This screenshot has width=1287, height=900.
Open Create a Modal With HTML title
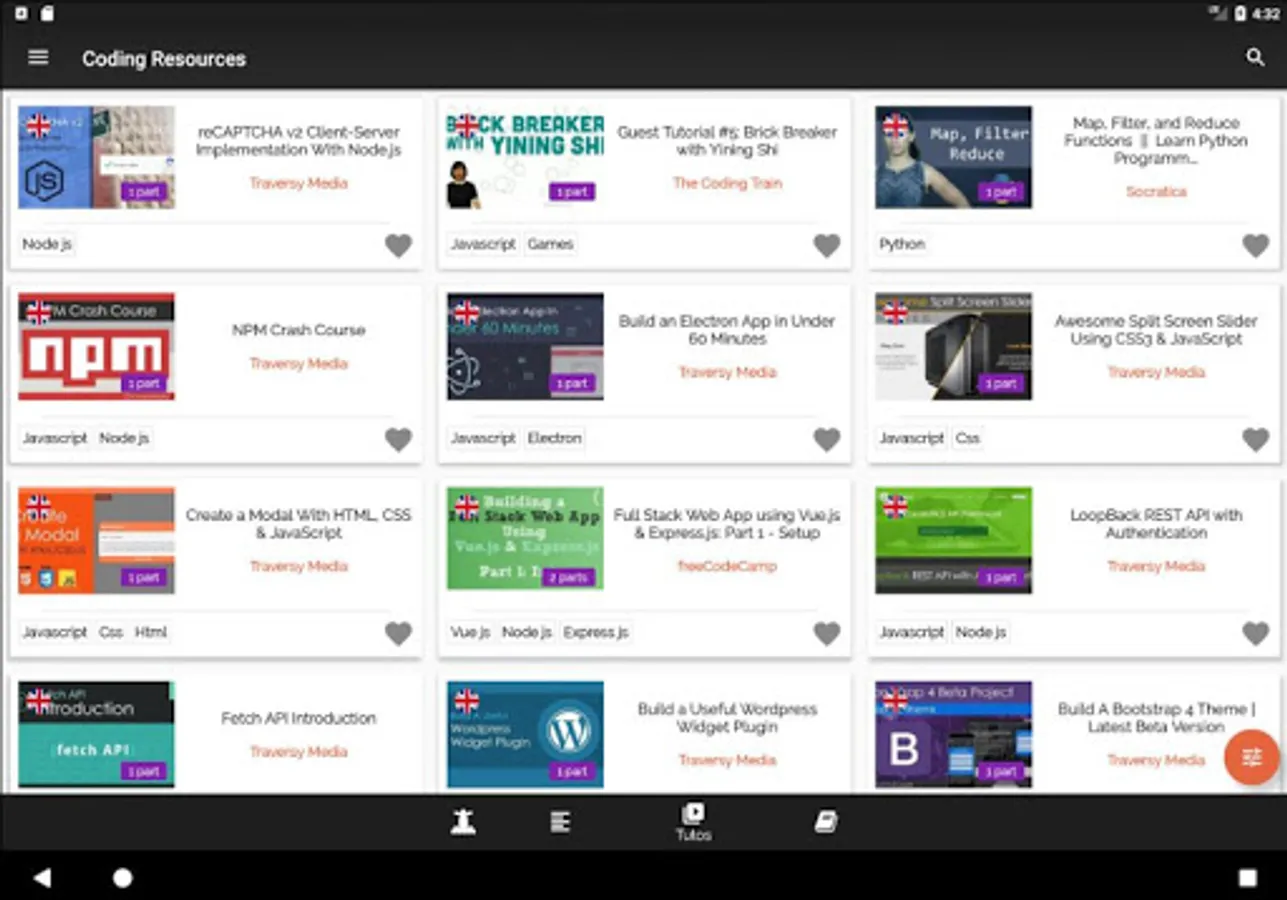pos(298,524)
